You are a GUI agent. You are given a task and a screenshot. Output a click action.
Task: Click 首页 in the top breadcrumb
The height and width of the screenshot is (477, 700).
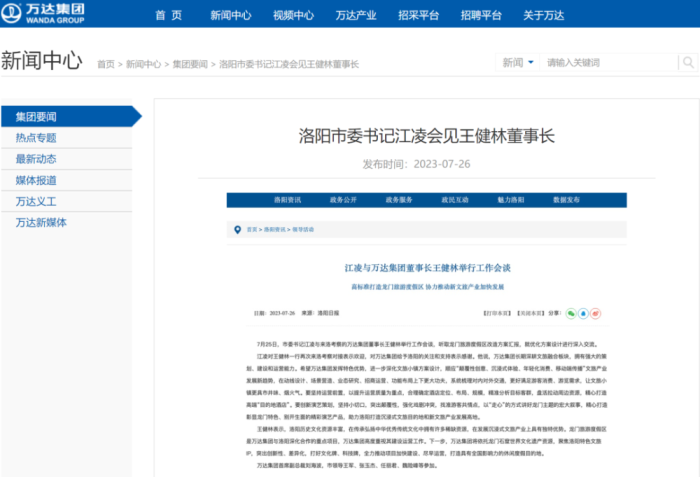pos(106,64)
